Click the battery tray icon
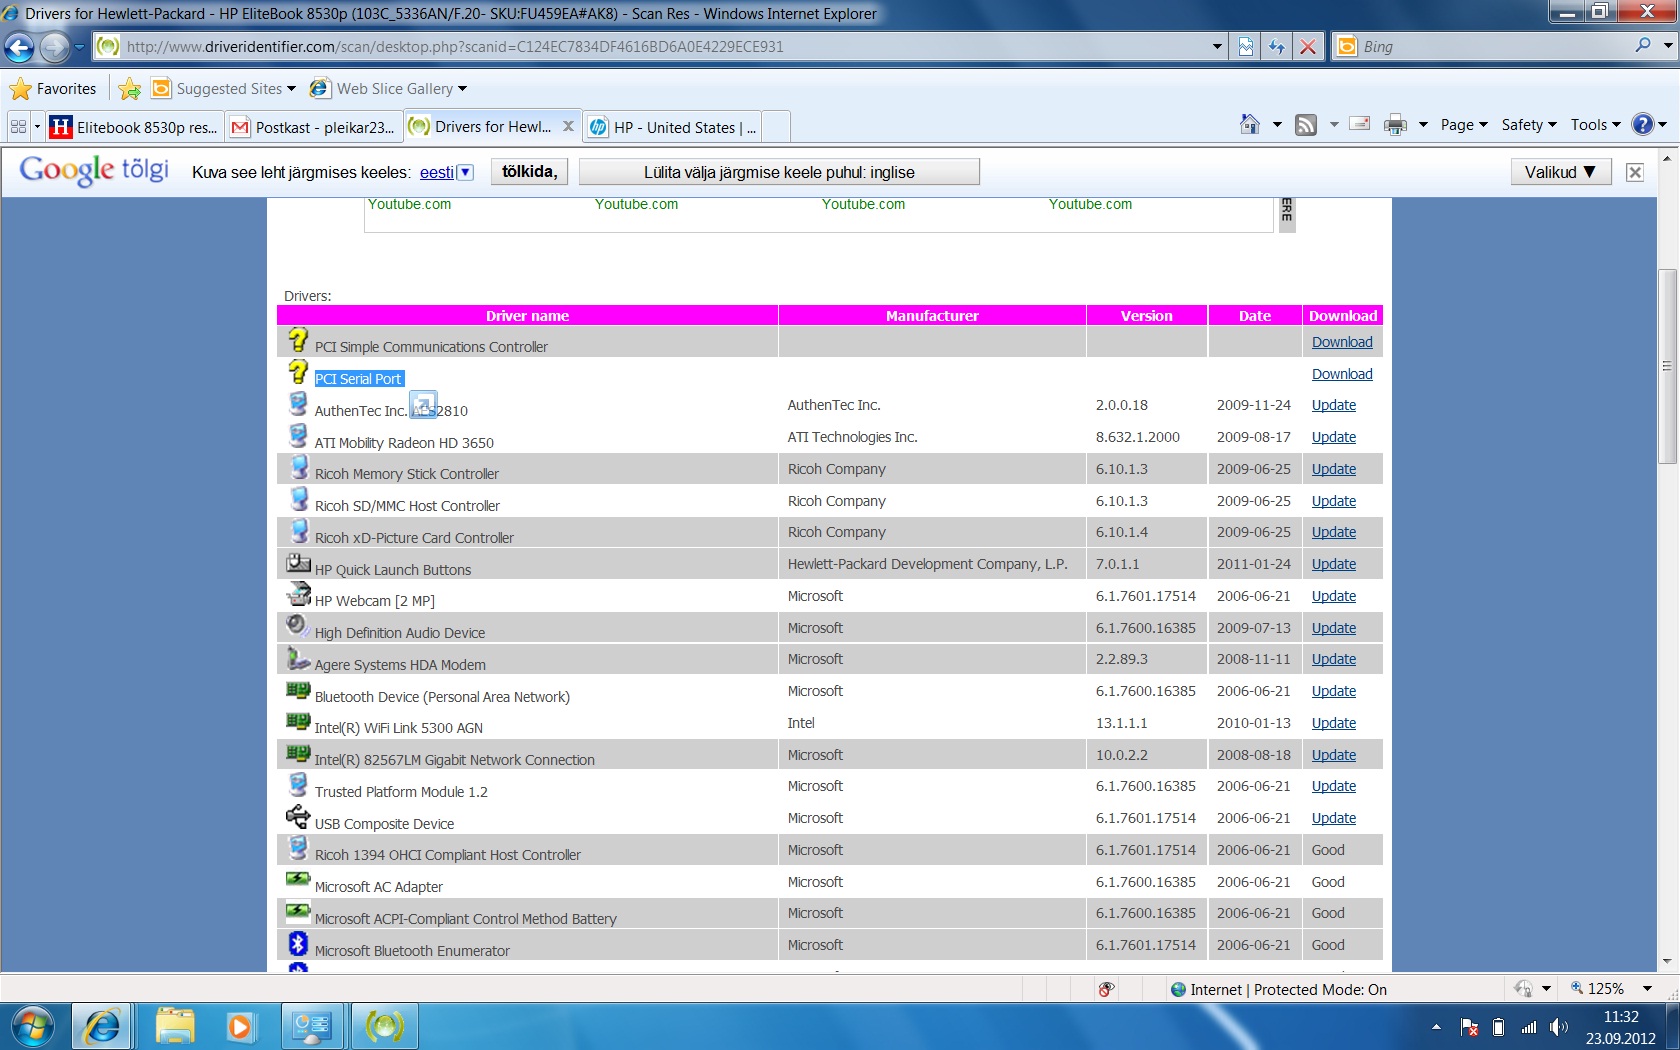 pos(1498,1027)
